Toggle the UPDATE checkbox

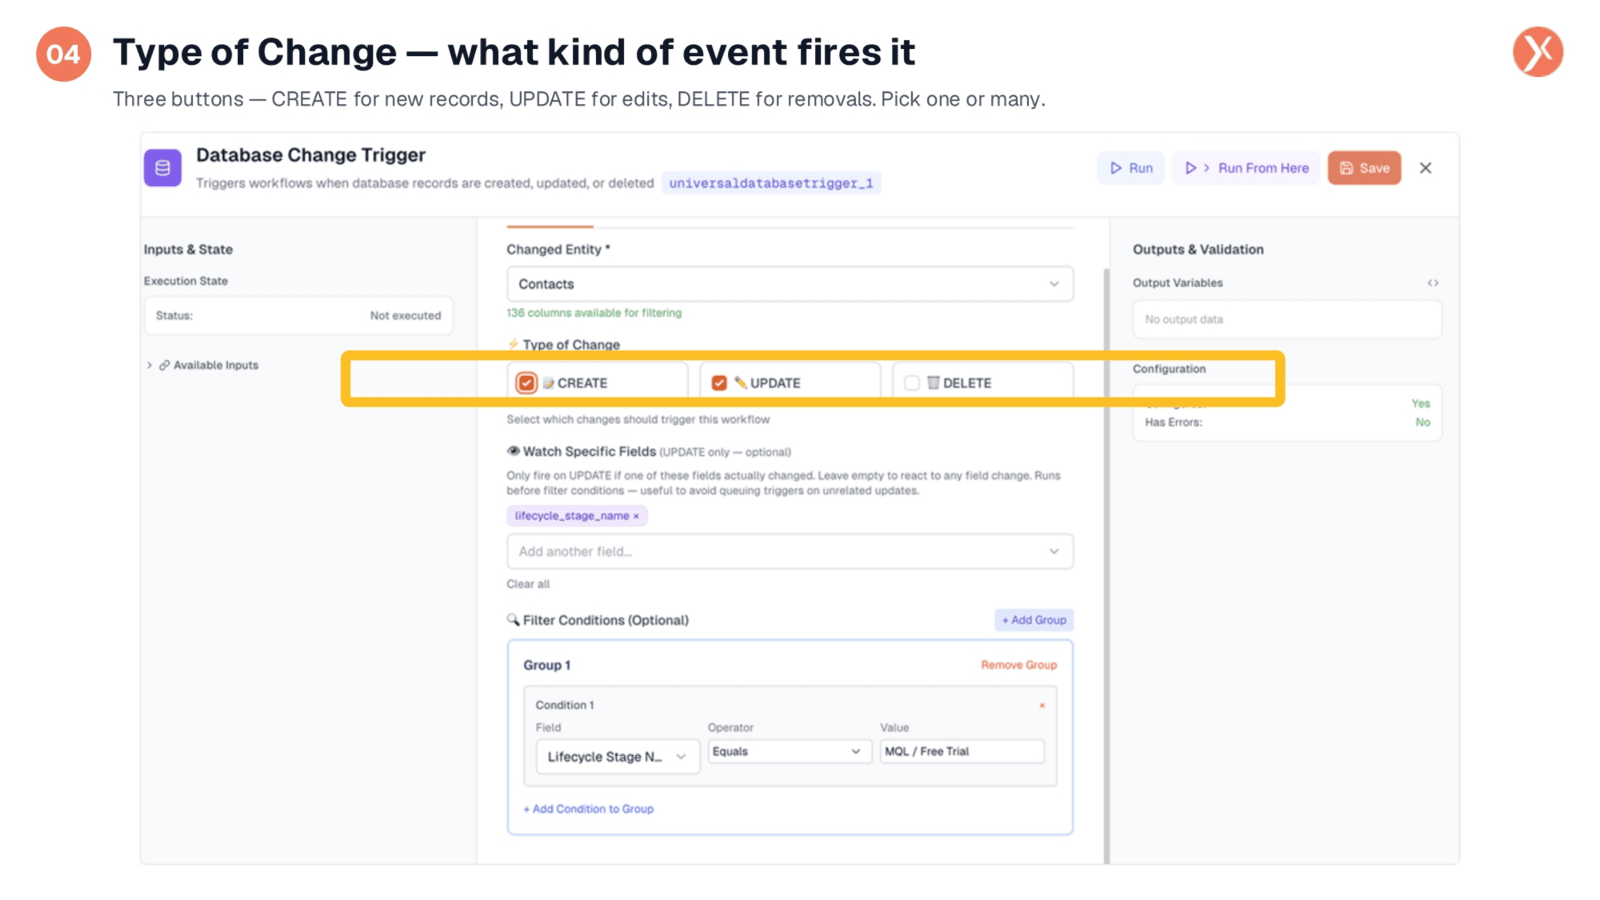click(719, 383)
